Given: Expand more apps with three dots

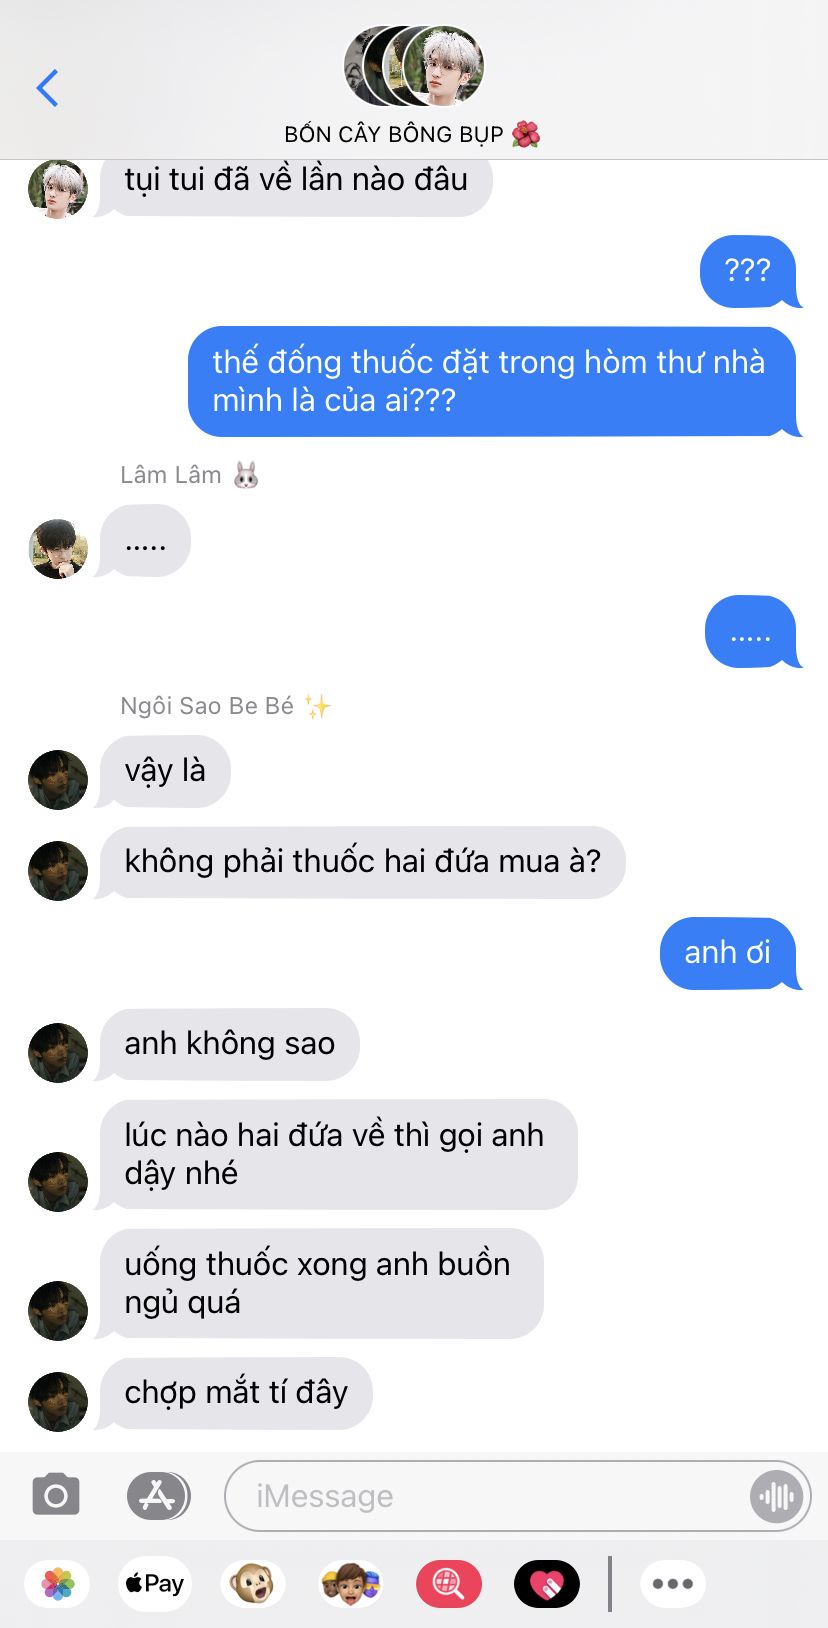Looking at the screenshot, I should (672, 1584).
